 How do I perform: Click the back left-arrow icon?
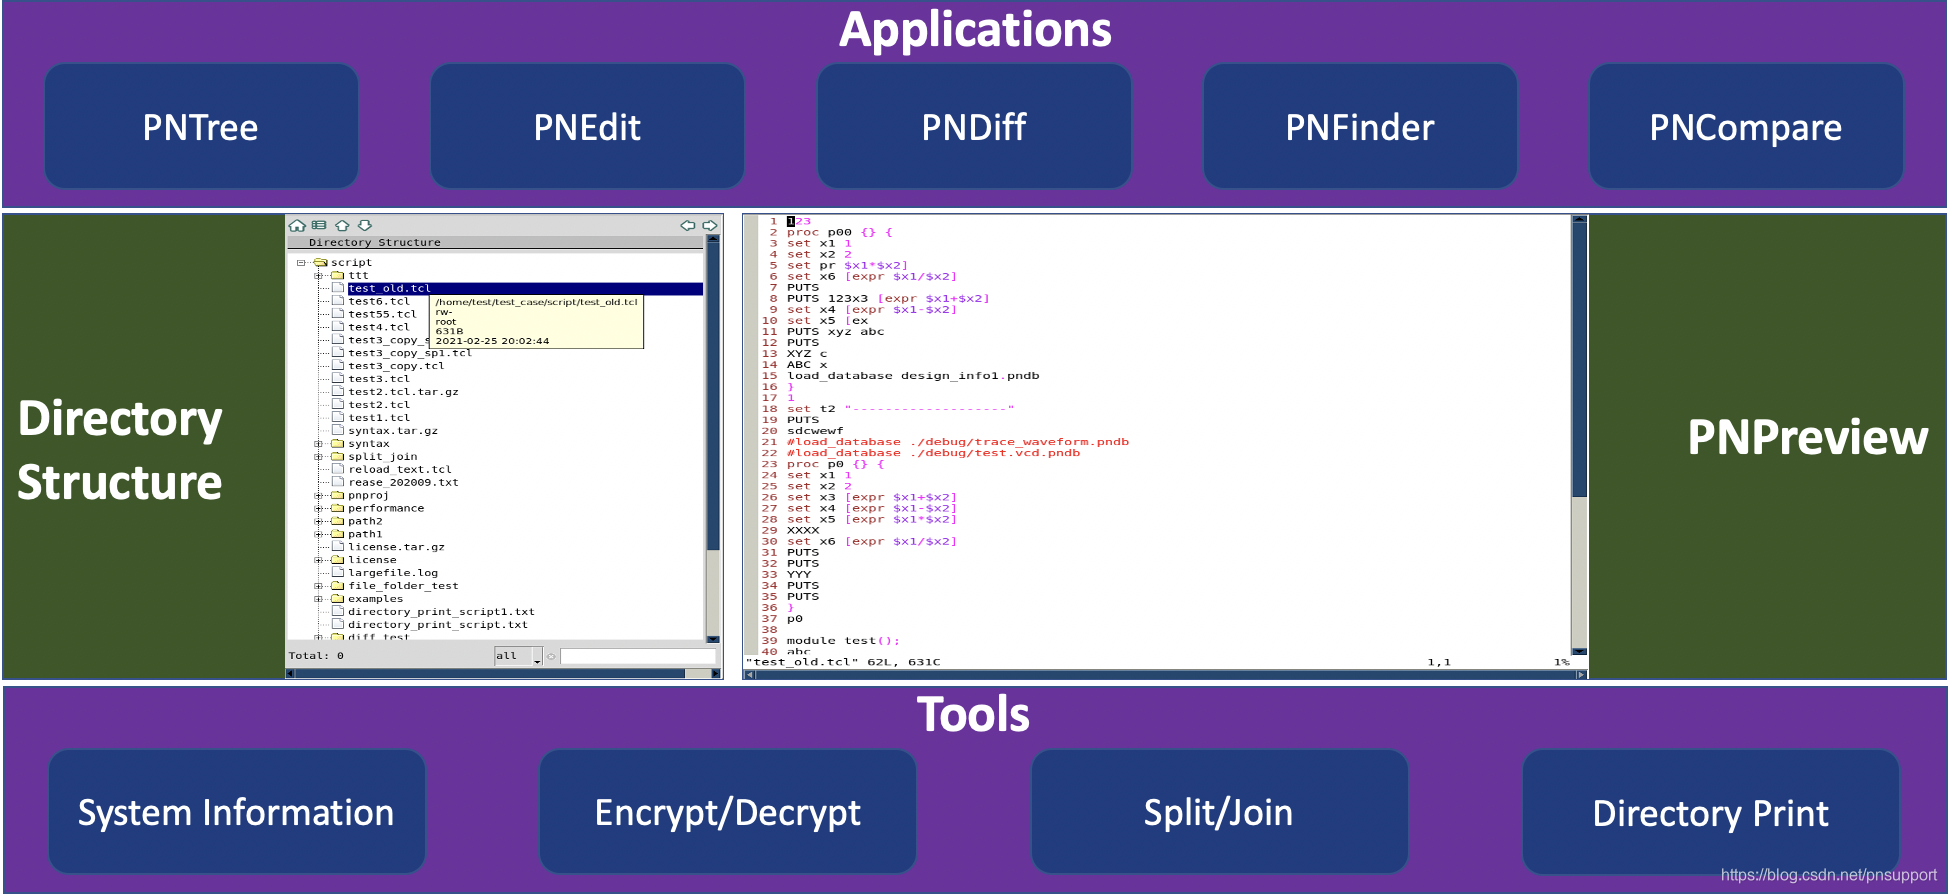[x=688, y=226]
